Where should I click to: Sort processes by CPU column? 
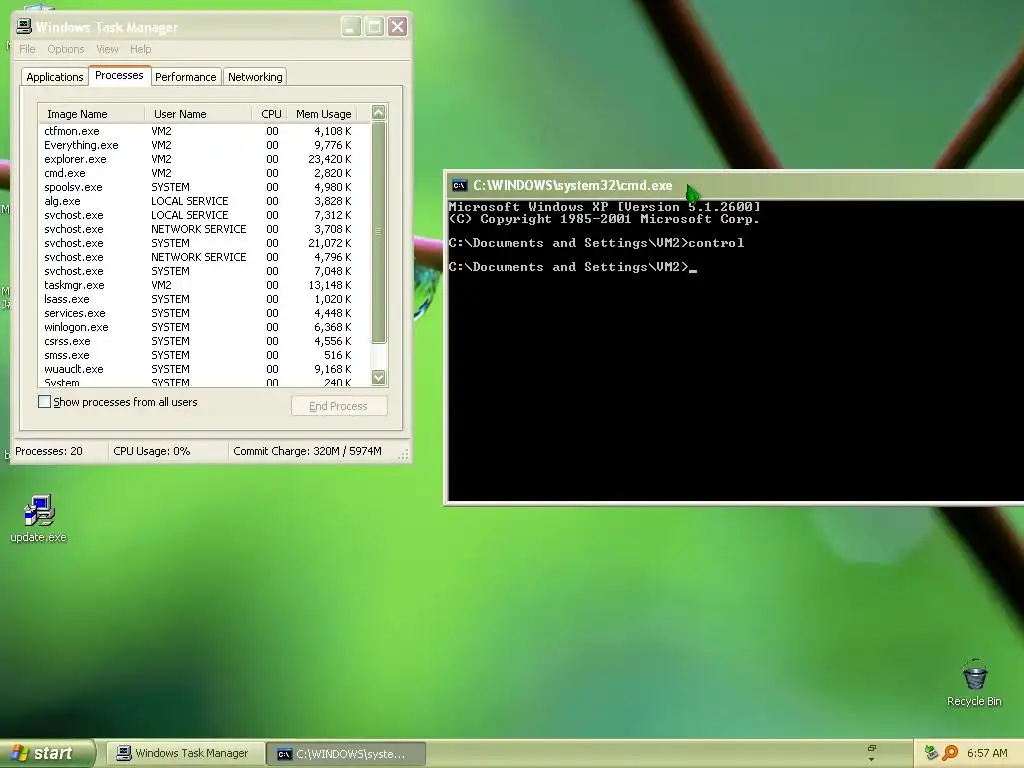pos(270,114)
